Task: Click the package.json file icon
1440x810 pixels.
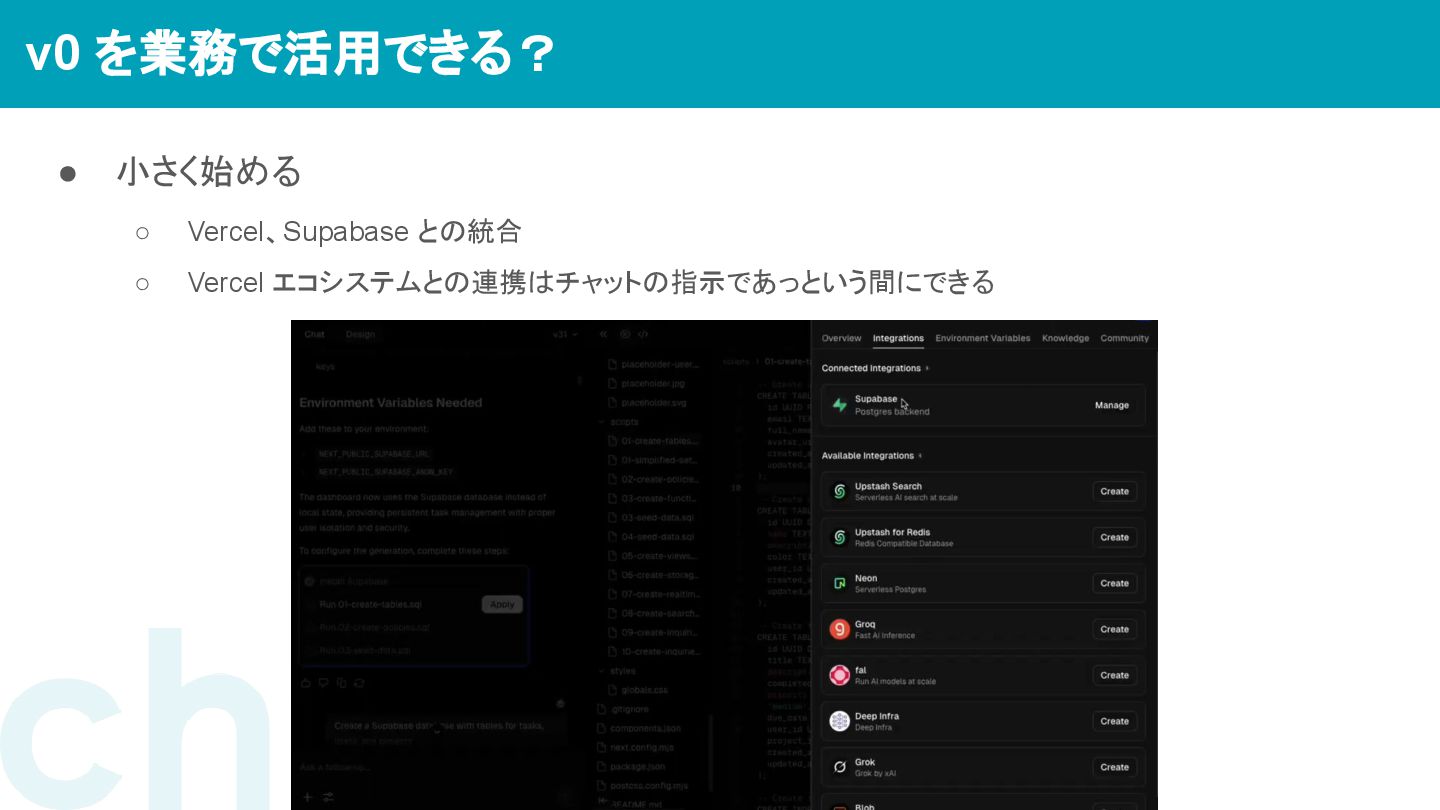Action: point(601,767)
